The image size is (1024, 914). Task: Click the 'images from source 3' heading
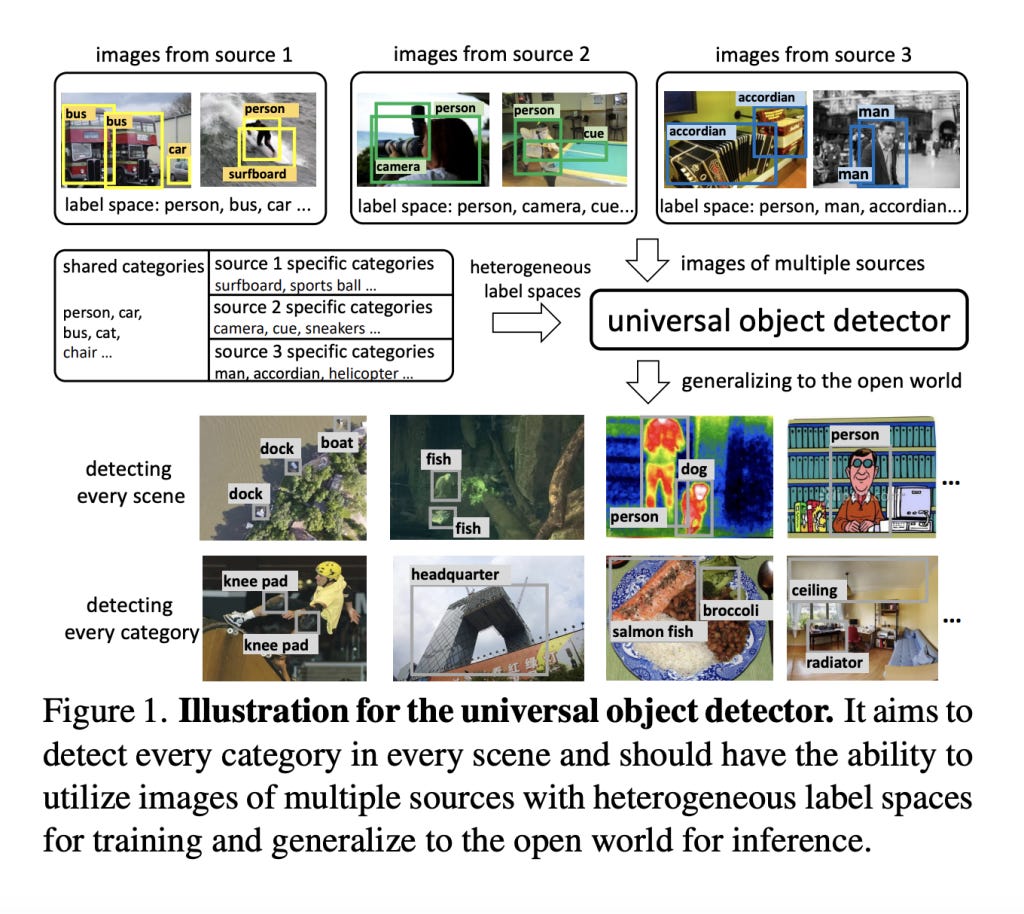click(813, 55)
